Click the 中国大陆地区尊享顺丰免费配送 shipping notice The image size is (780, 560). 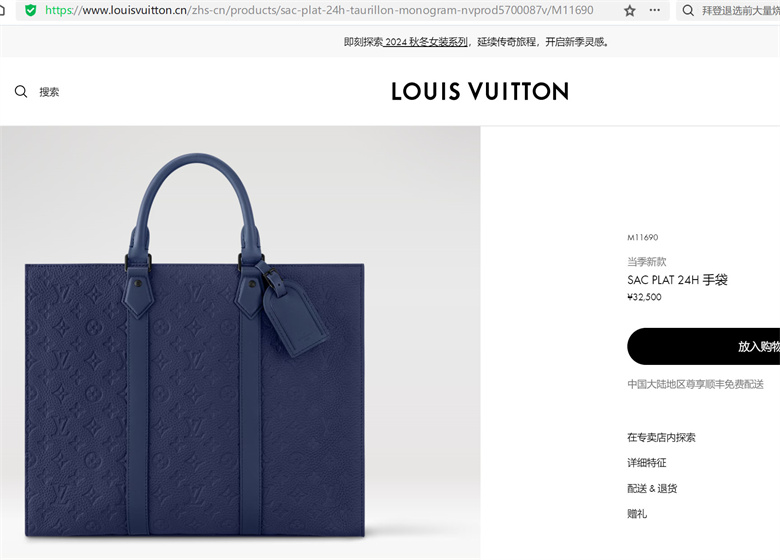pos(695,384)
